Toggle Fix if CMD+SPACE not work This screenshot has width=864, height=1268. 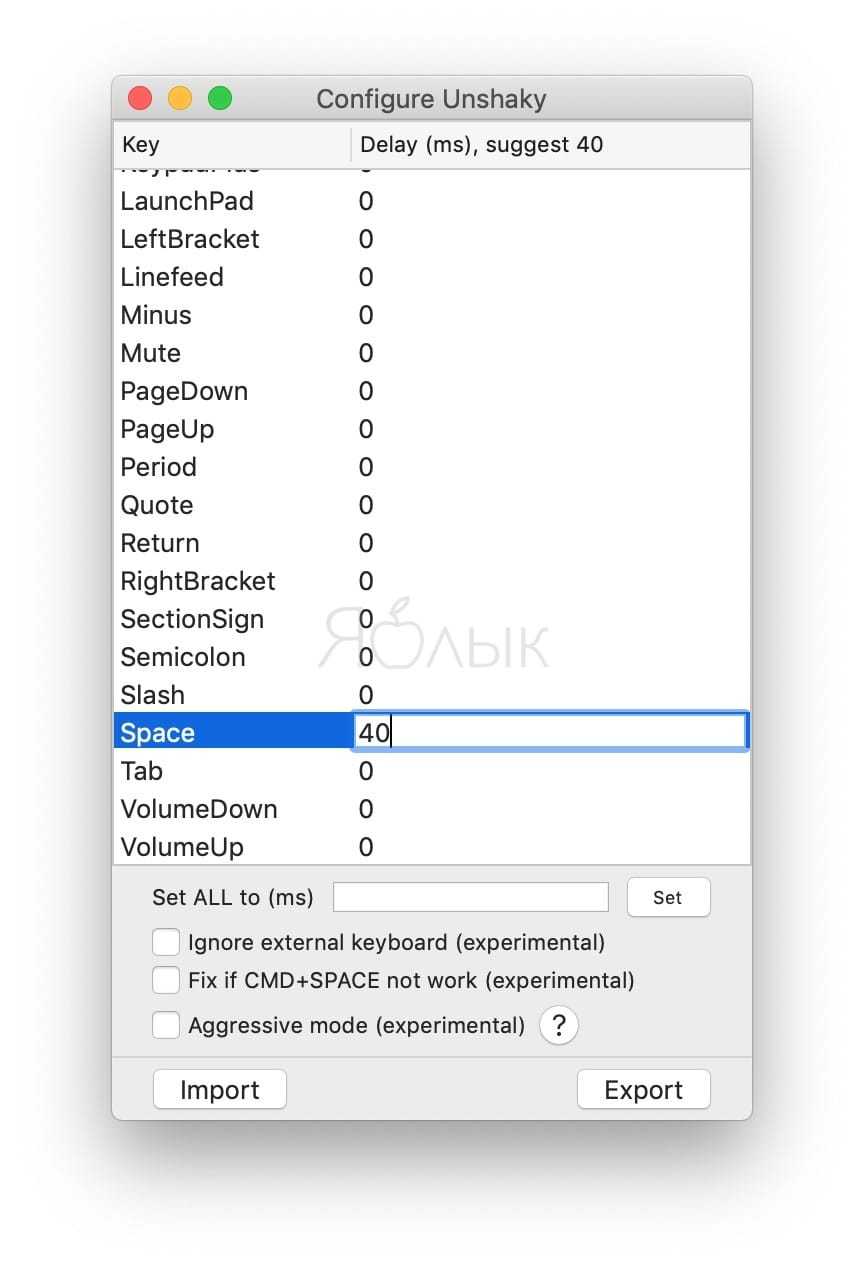click(x=166, y=981)
